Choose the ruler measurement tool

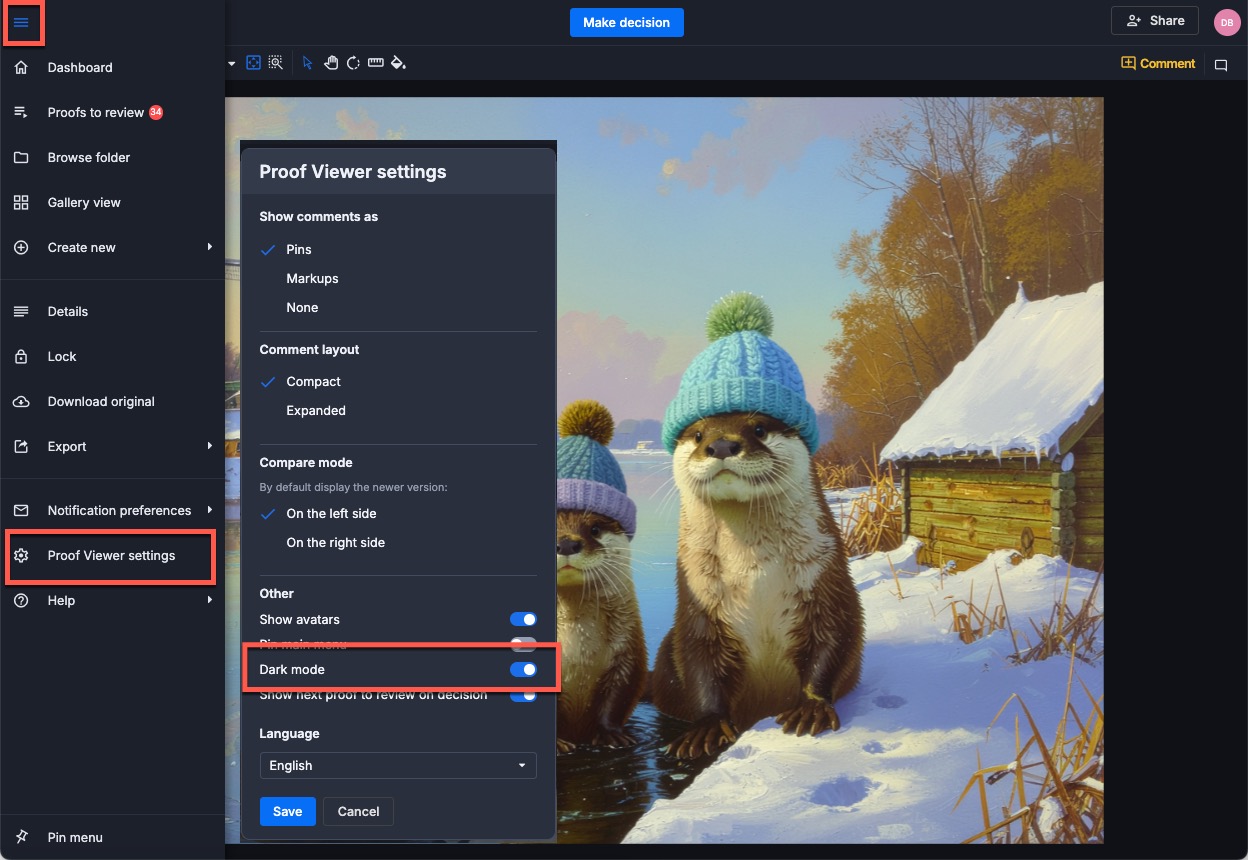tap(376, 63)
